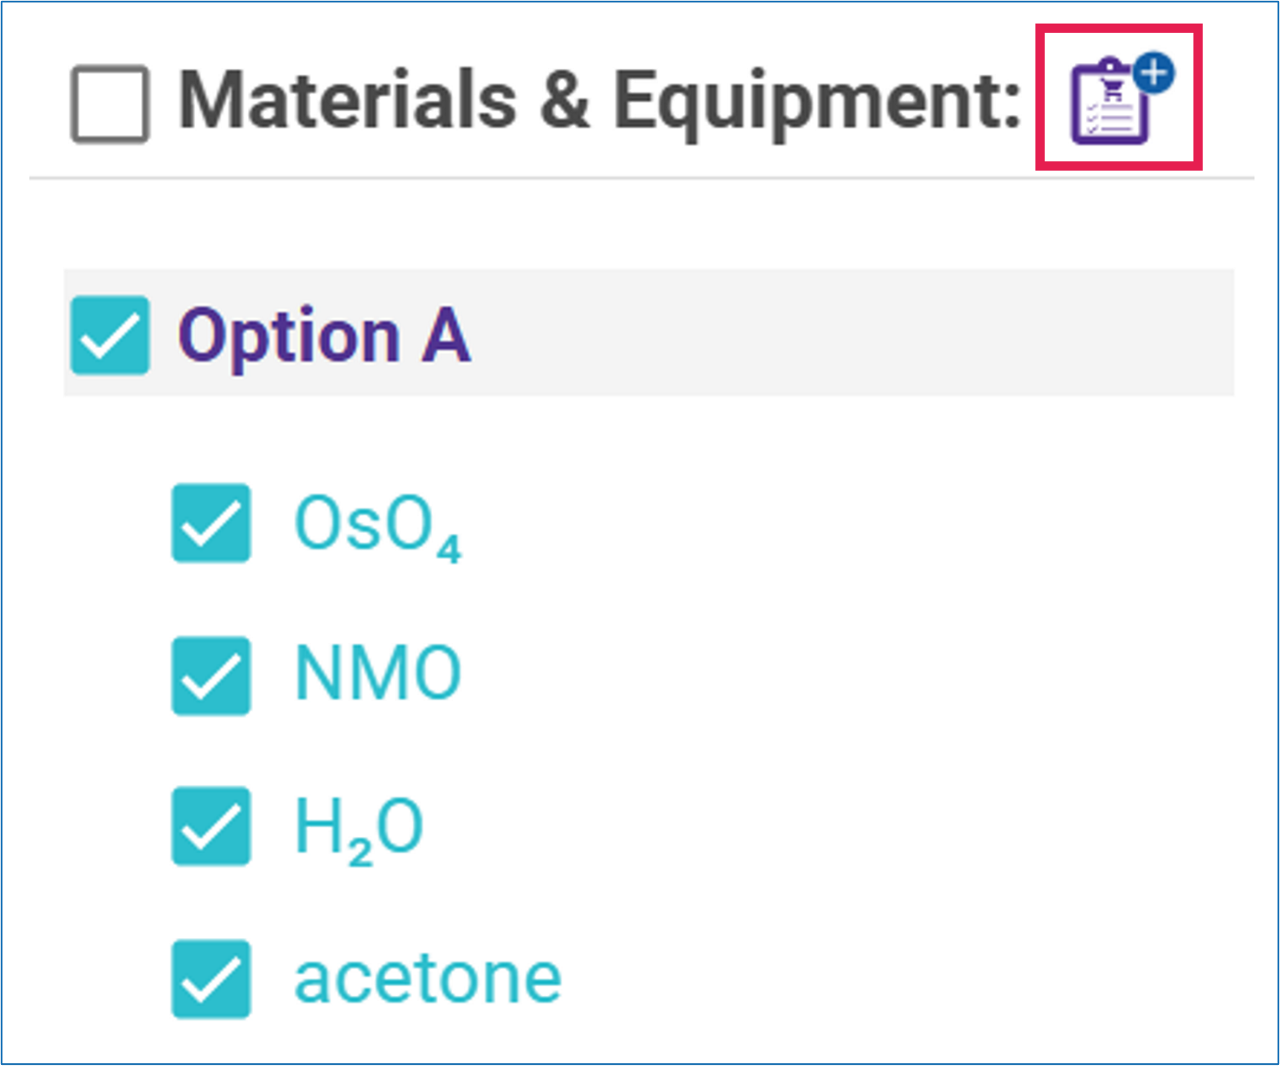Viewport: 1280px width, 1066px height.
Task: Click the word "Materials" in the header
Action: (347, 101)
